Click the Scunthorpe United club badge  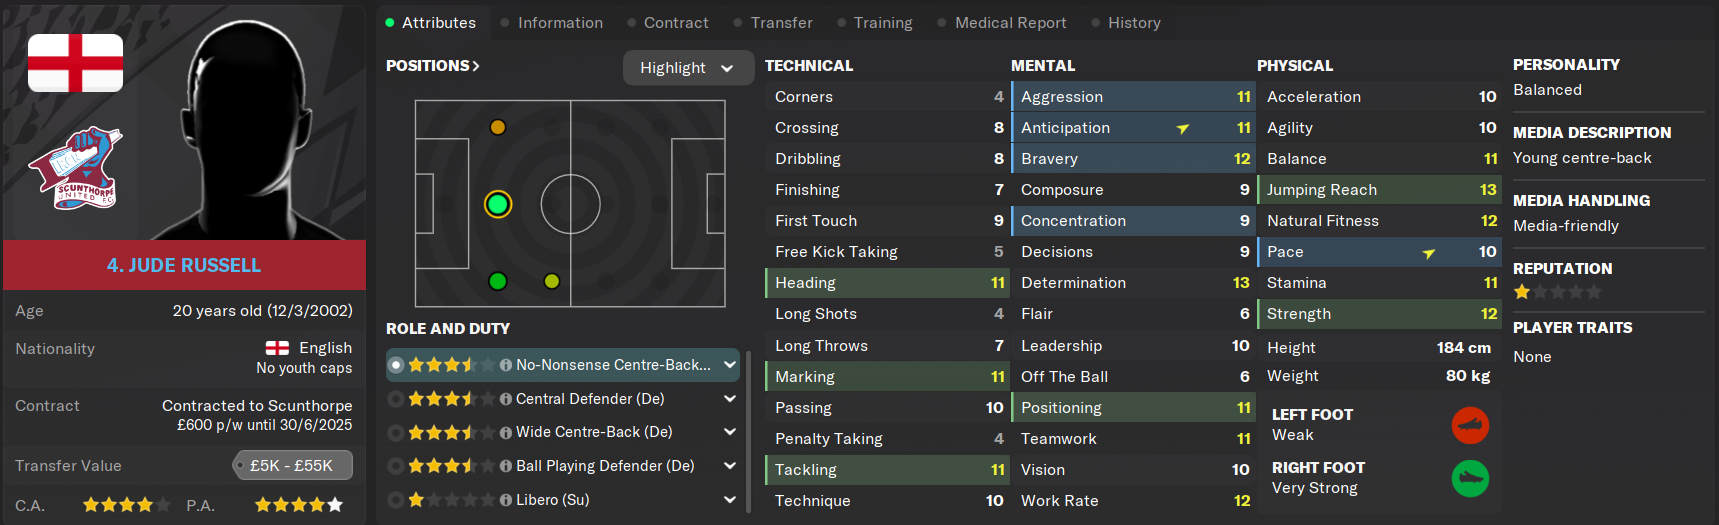point(77,167)
